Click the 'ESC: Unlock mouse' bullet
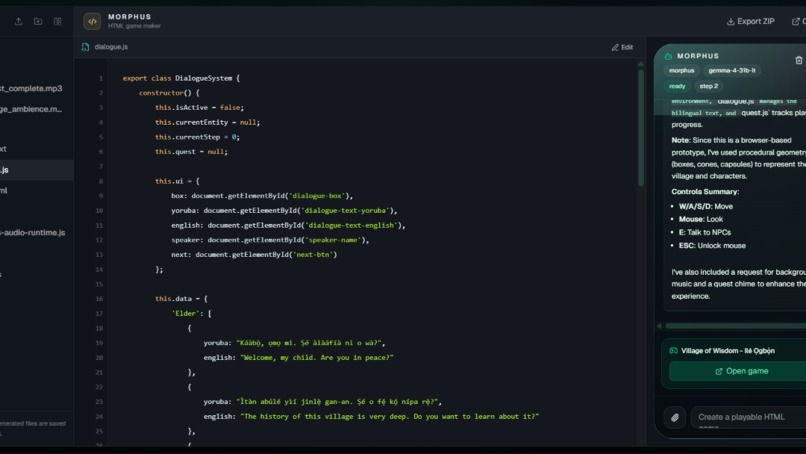806x454 pixels. 712,246
